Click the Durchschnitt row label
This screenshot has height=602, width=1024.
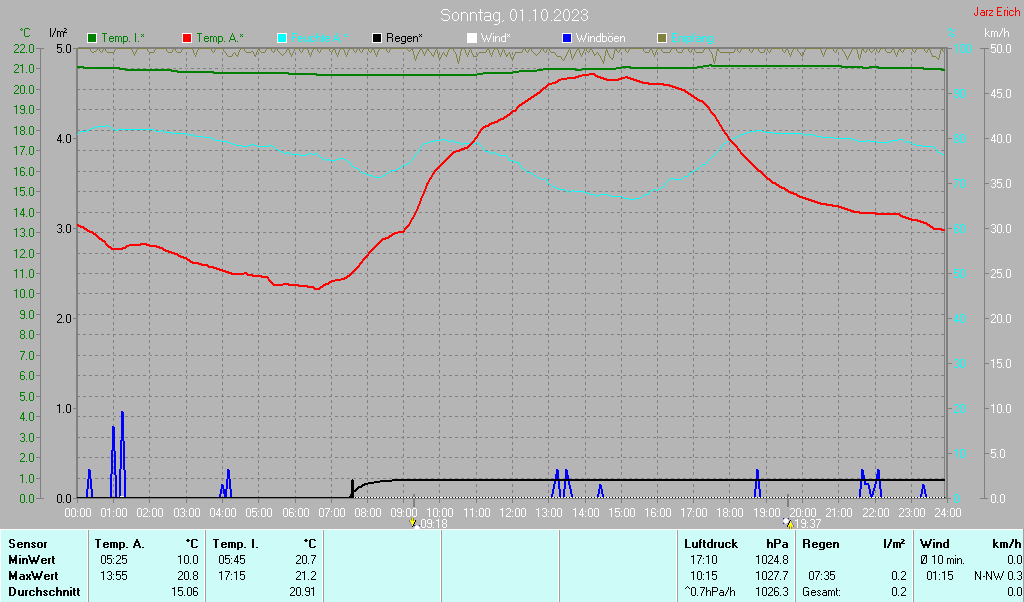click(x=42, y=591)
